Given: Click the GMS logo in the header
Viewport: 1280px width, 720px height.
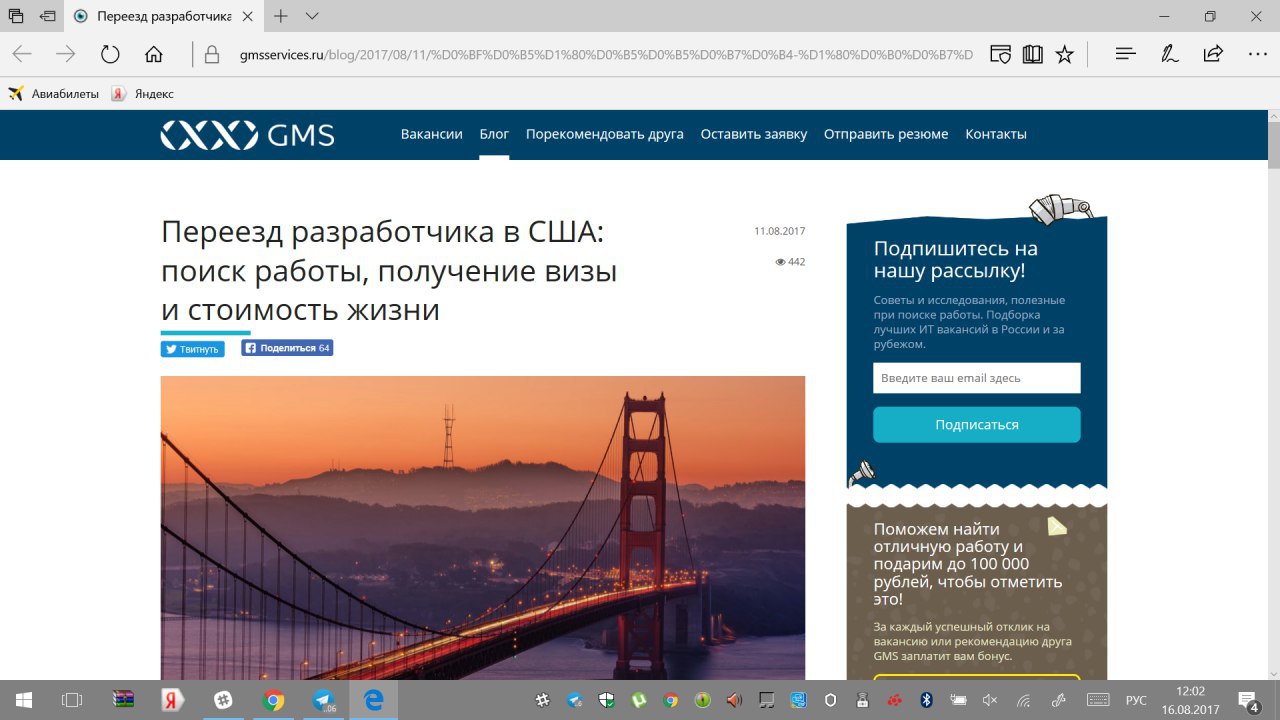Looking at the screenshot, I should (x=248, y=135).
